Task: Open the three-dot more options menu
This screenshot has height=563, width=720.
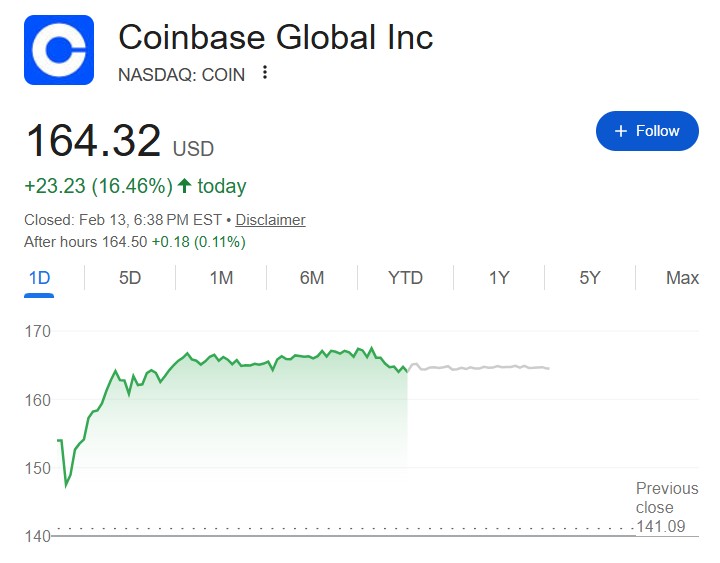Action: (x=265, y=73)
